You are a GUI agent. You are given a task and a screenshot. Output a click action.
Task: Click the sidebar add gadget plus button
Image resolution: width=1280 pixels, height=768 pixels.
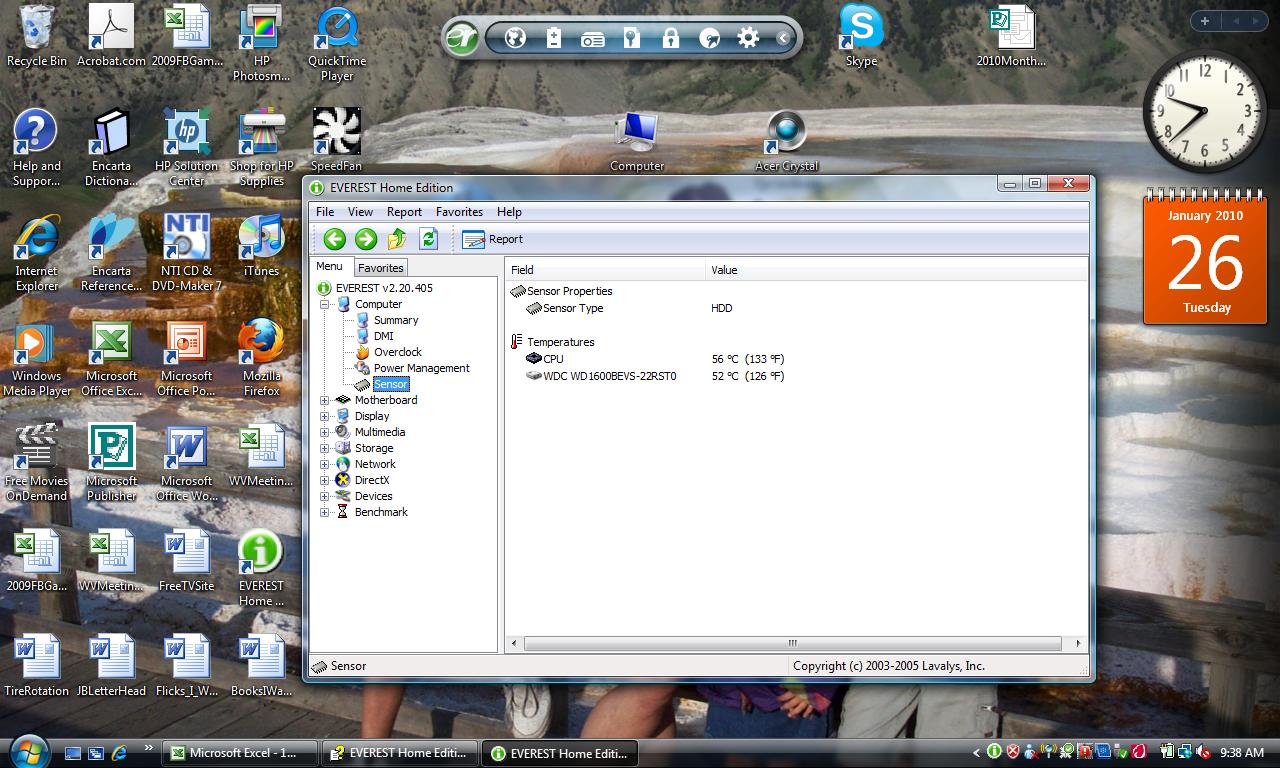click(1205, 21)
